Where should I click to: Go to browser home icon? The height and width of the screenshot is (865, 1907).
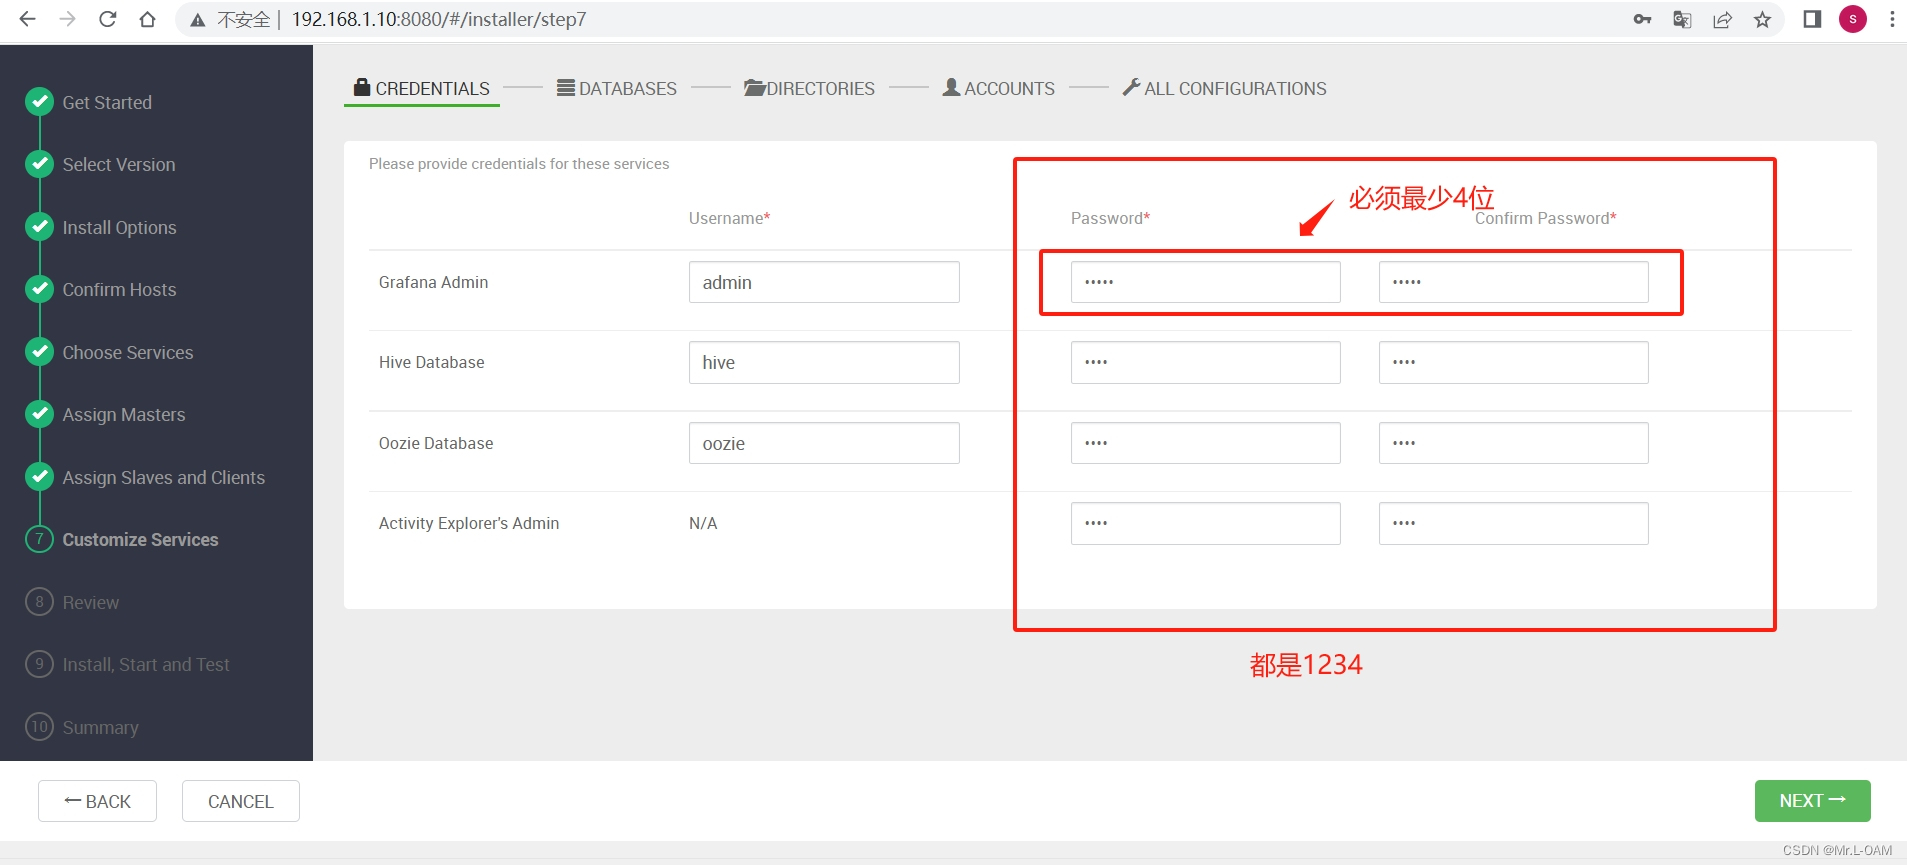point(147,19)
